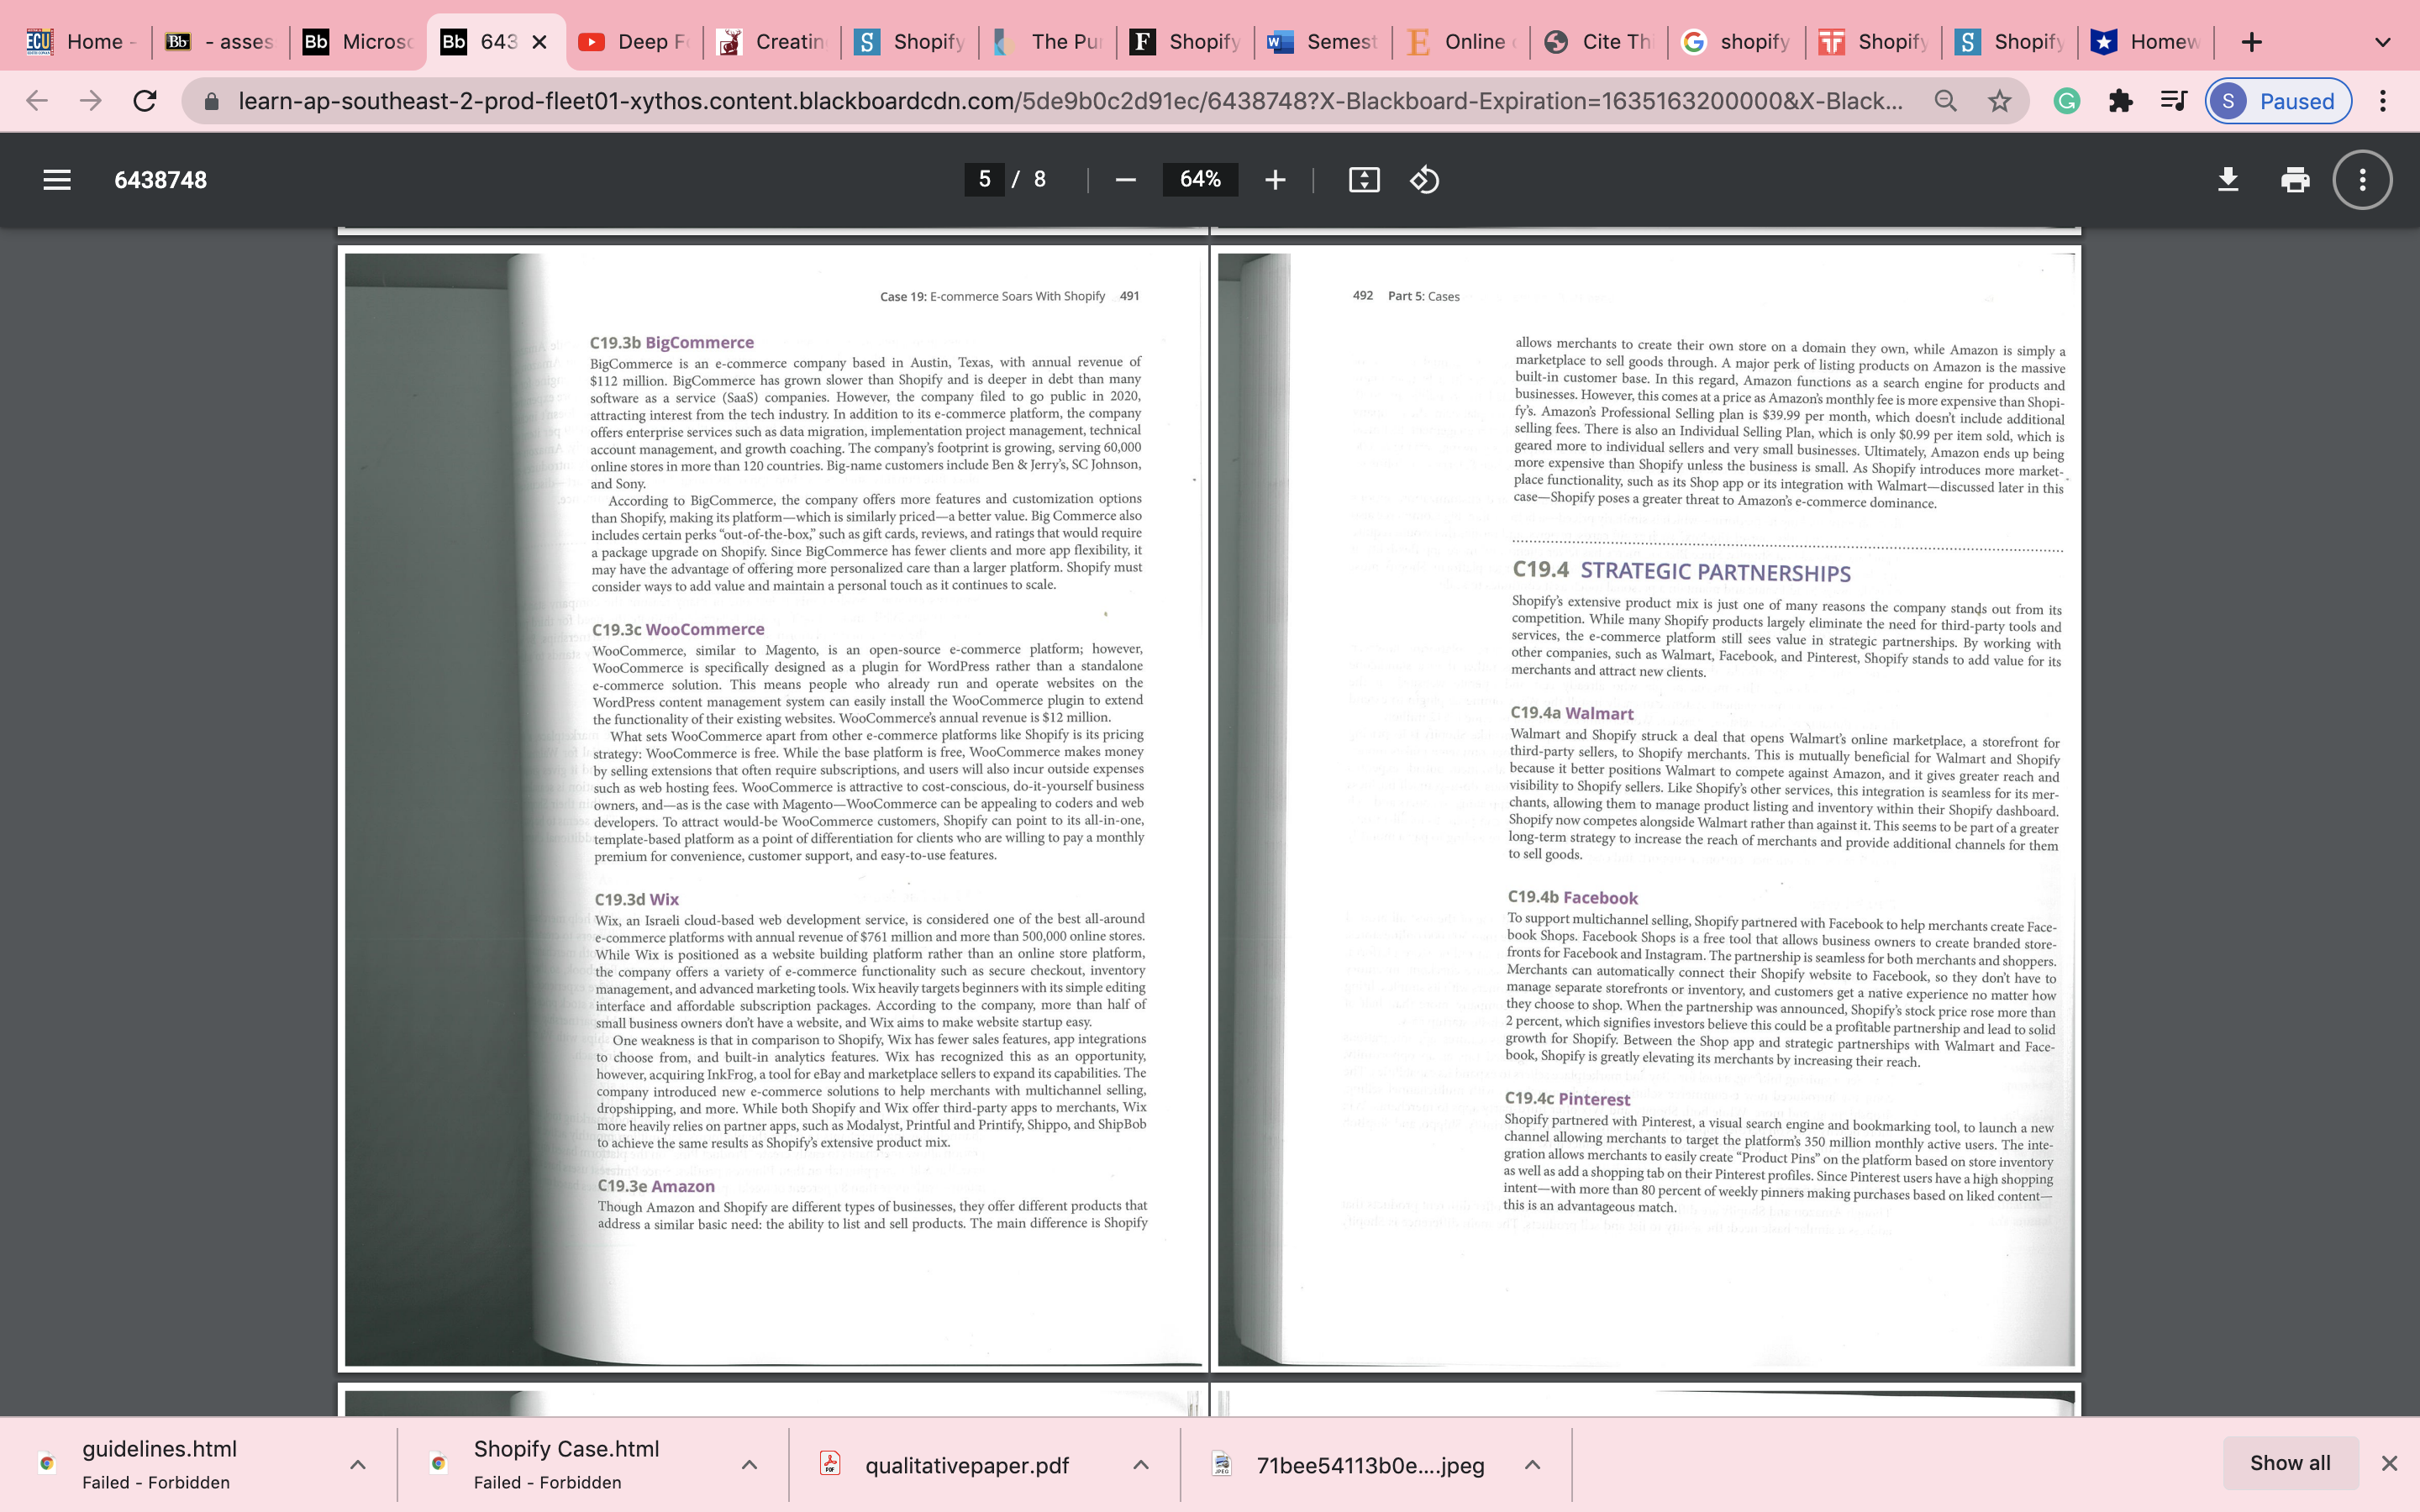This screenshot has height=1512, width=2420.
Task: Switch to the The Pur tab
Action: 1048,42
